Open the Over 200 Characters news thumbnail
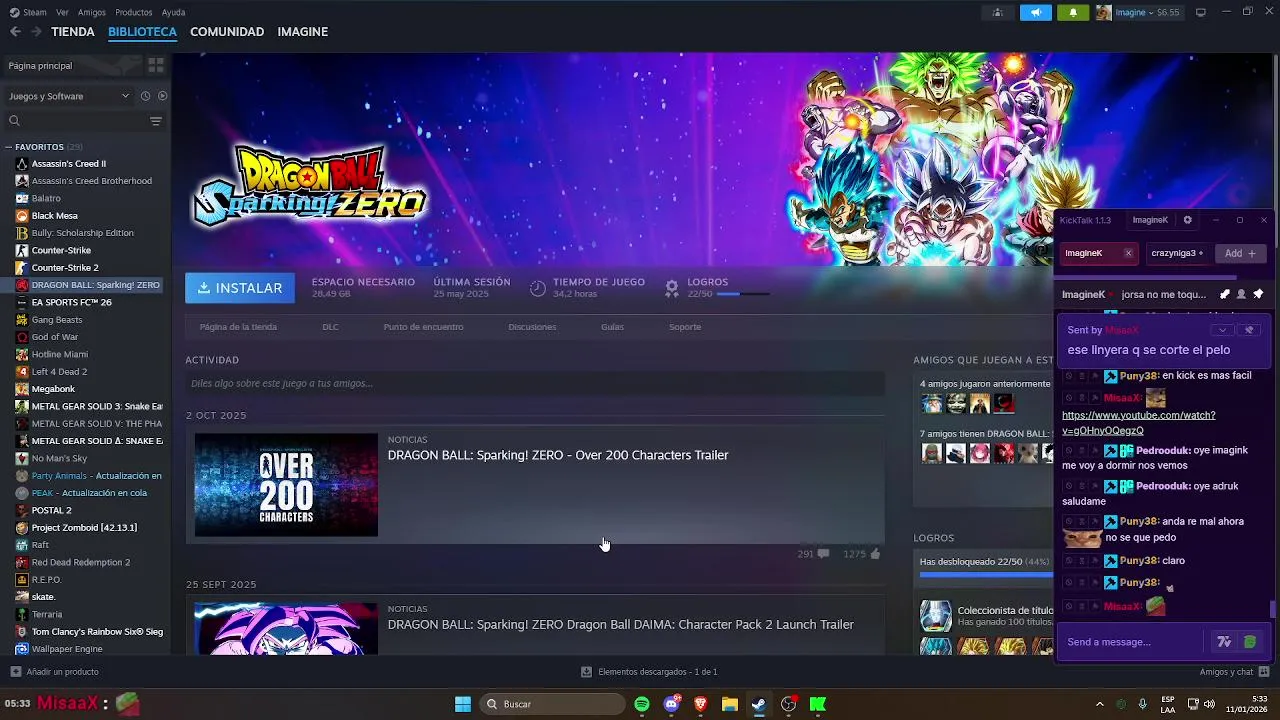 (x=286, y=484)
